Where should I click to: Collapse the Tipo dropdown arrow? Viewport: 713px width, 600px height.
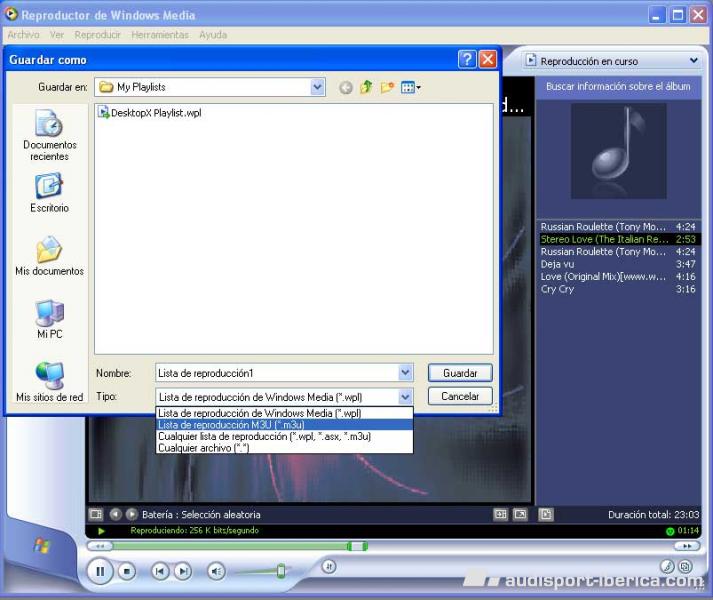(405, 397)
